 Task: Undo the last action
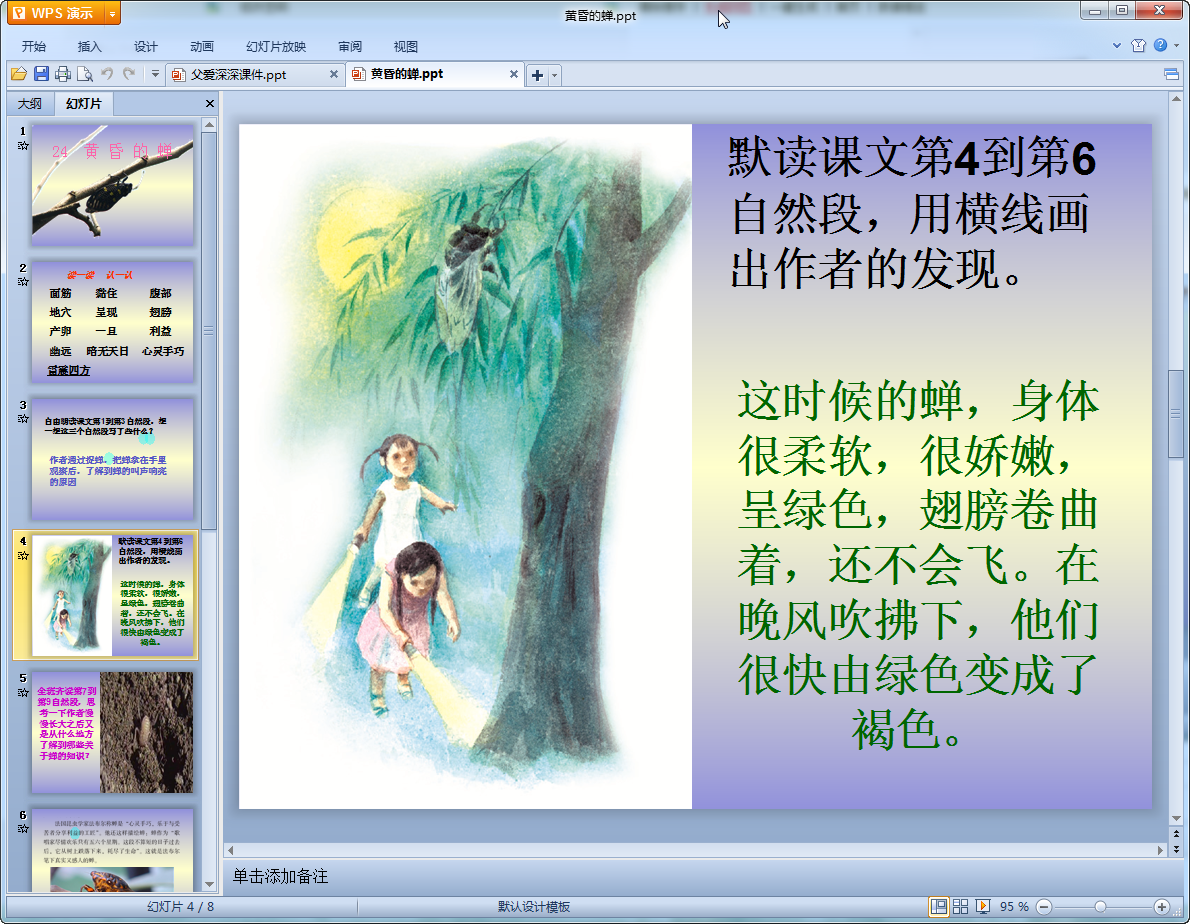pyautogui.click(x=107, y=74)
